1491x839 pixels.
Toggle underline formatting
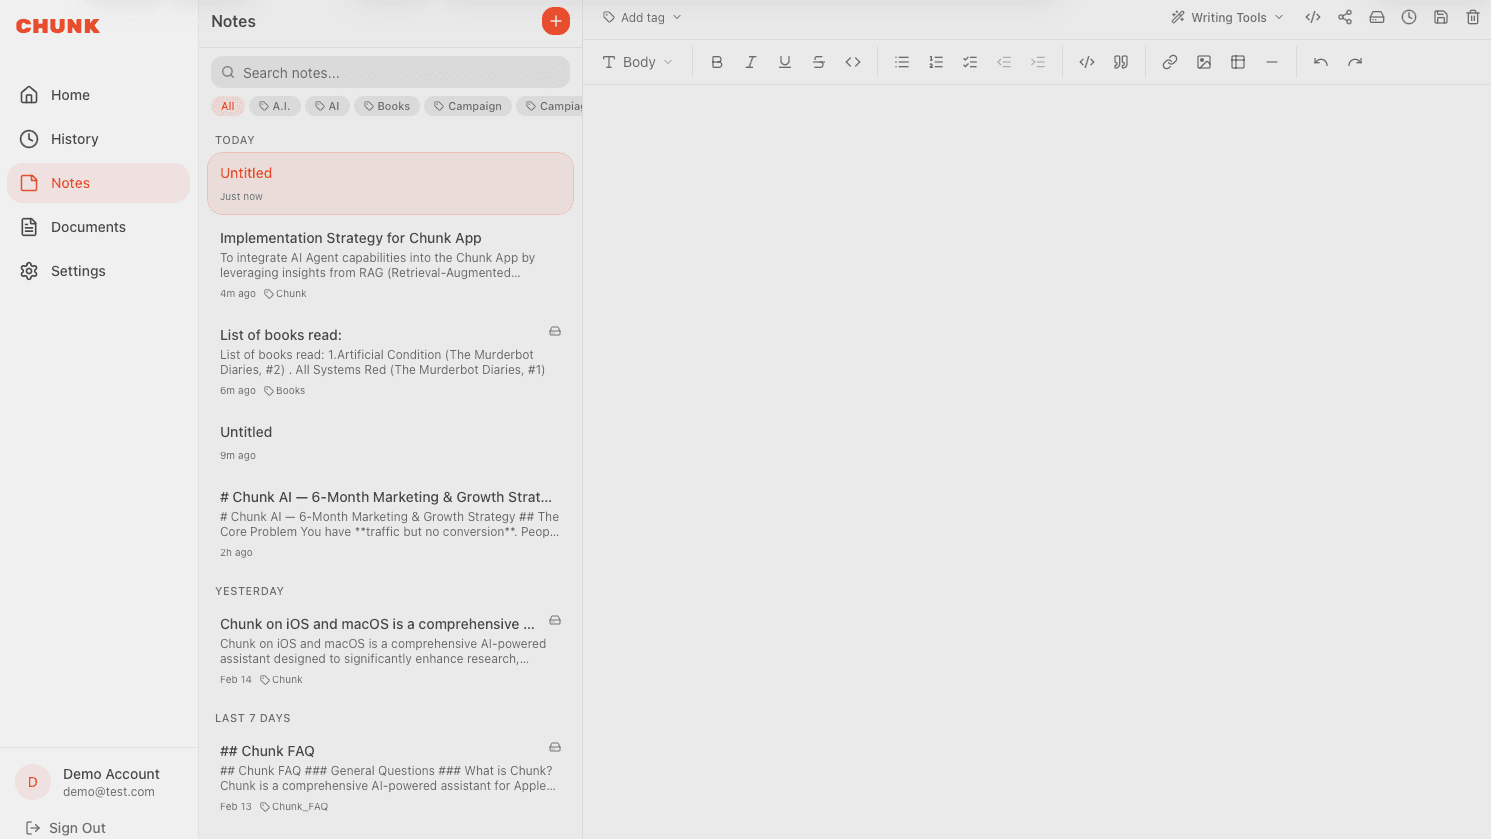(x=784, y=62)
